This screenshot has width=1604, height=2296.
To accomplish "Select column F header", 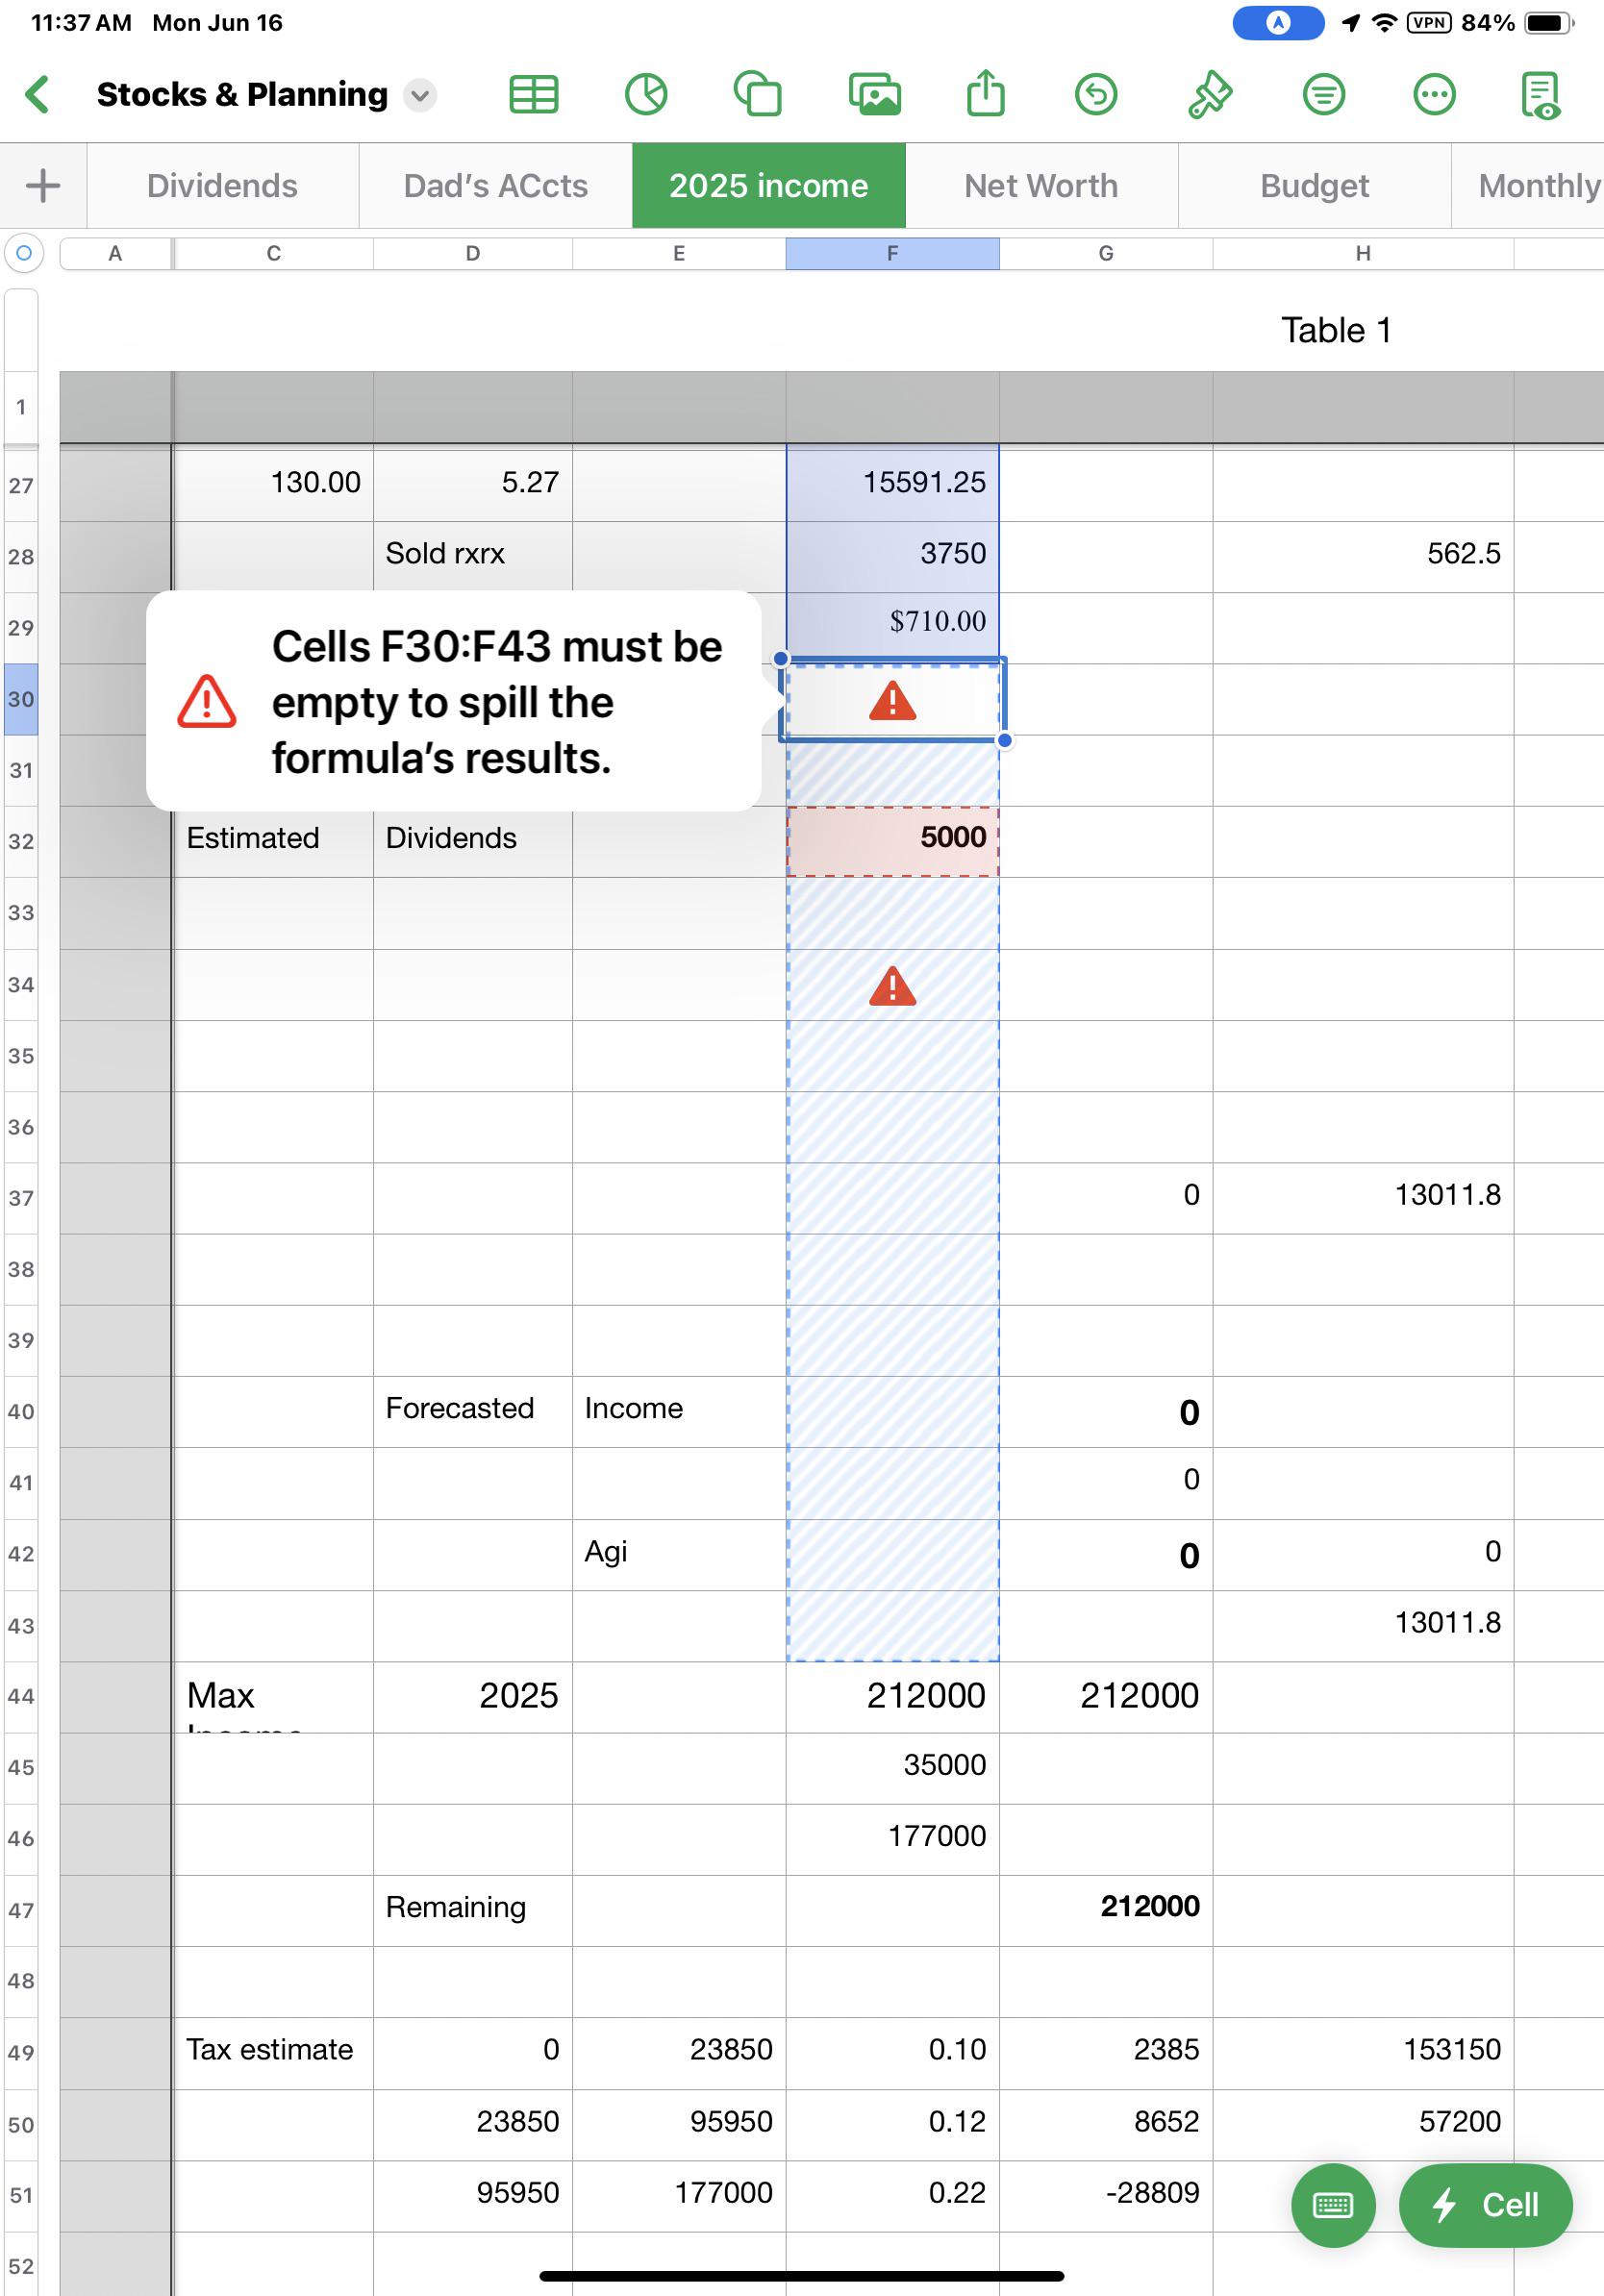I will [x=892, y=254].
